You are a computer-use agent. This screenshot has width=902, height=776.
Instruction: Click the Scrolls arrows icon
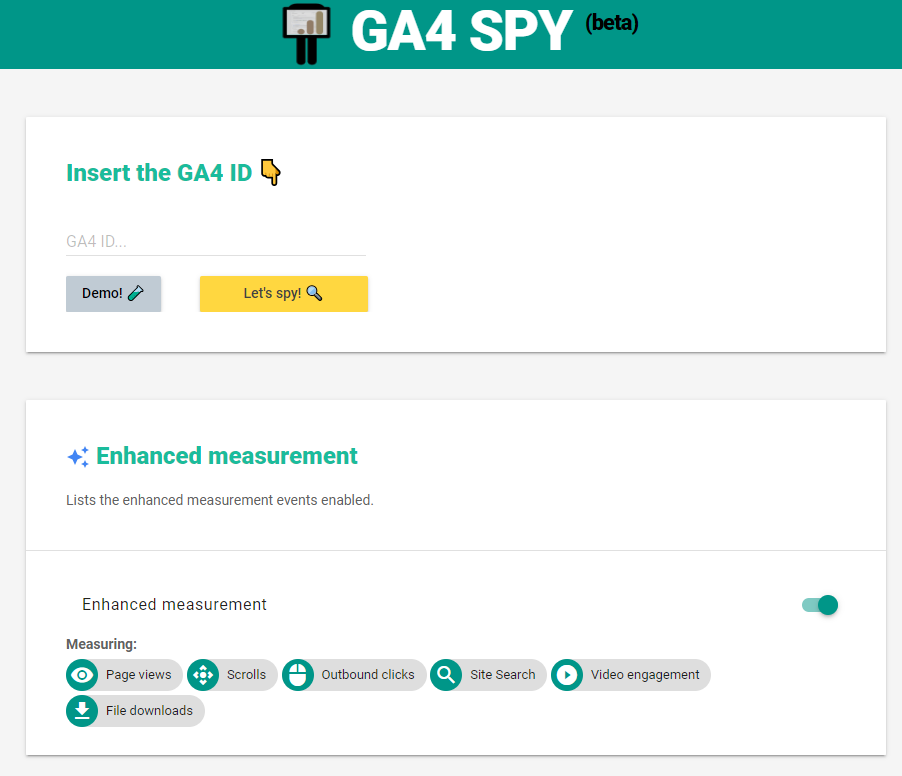coord(203,675)
